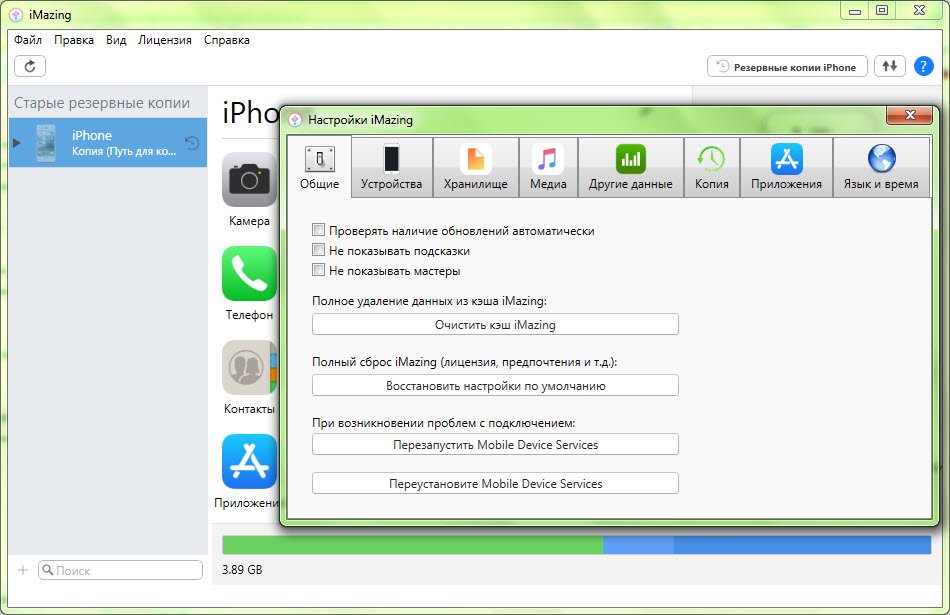Click the dark blue storage bar segment
Screen dimensions: 950x615
coord(802,545)
